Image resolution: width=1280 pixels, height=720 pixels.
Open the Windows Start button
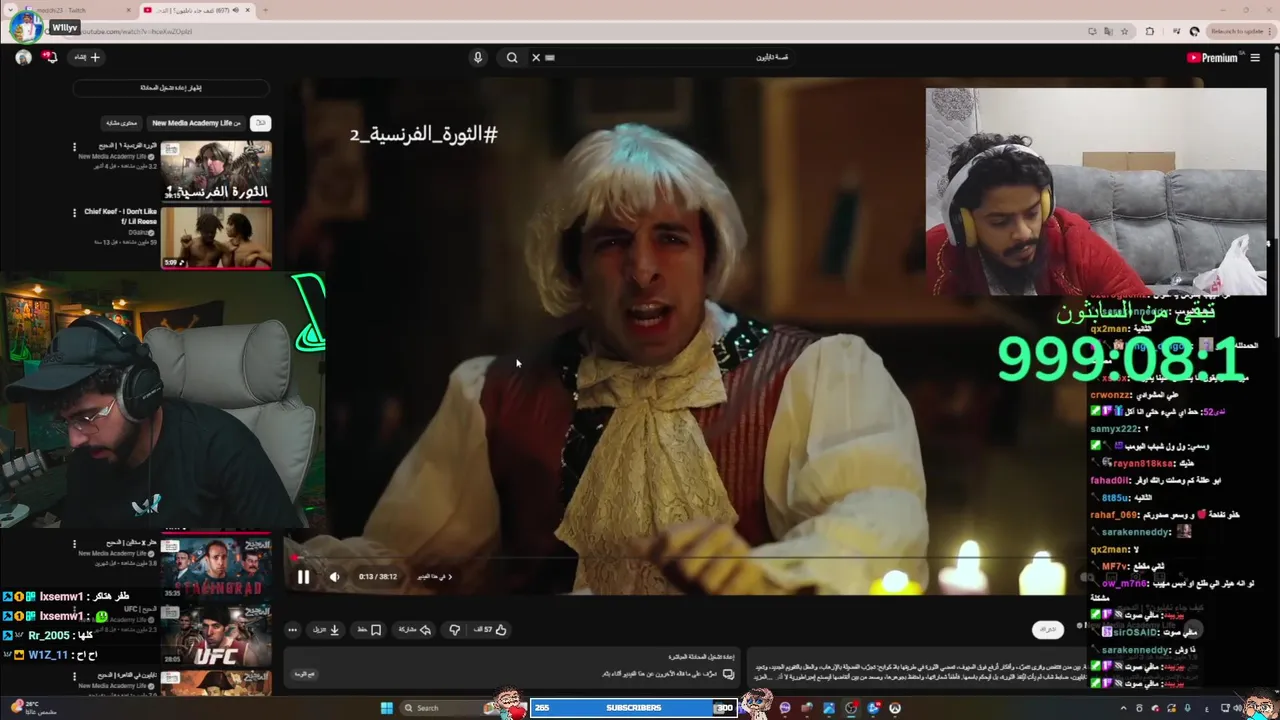coord(387,708)
